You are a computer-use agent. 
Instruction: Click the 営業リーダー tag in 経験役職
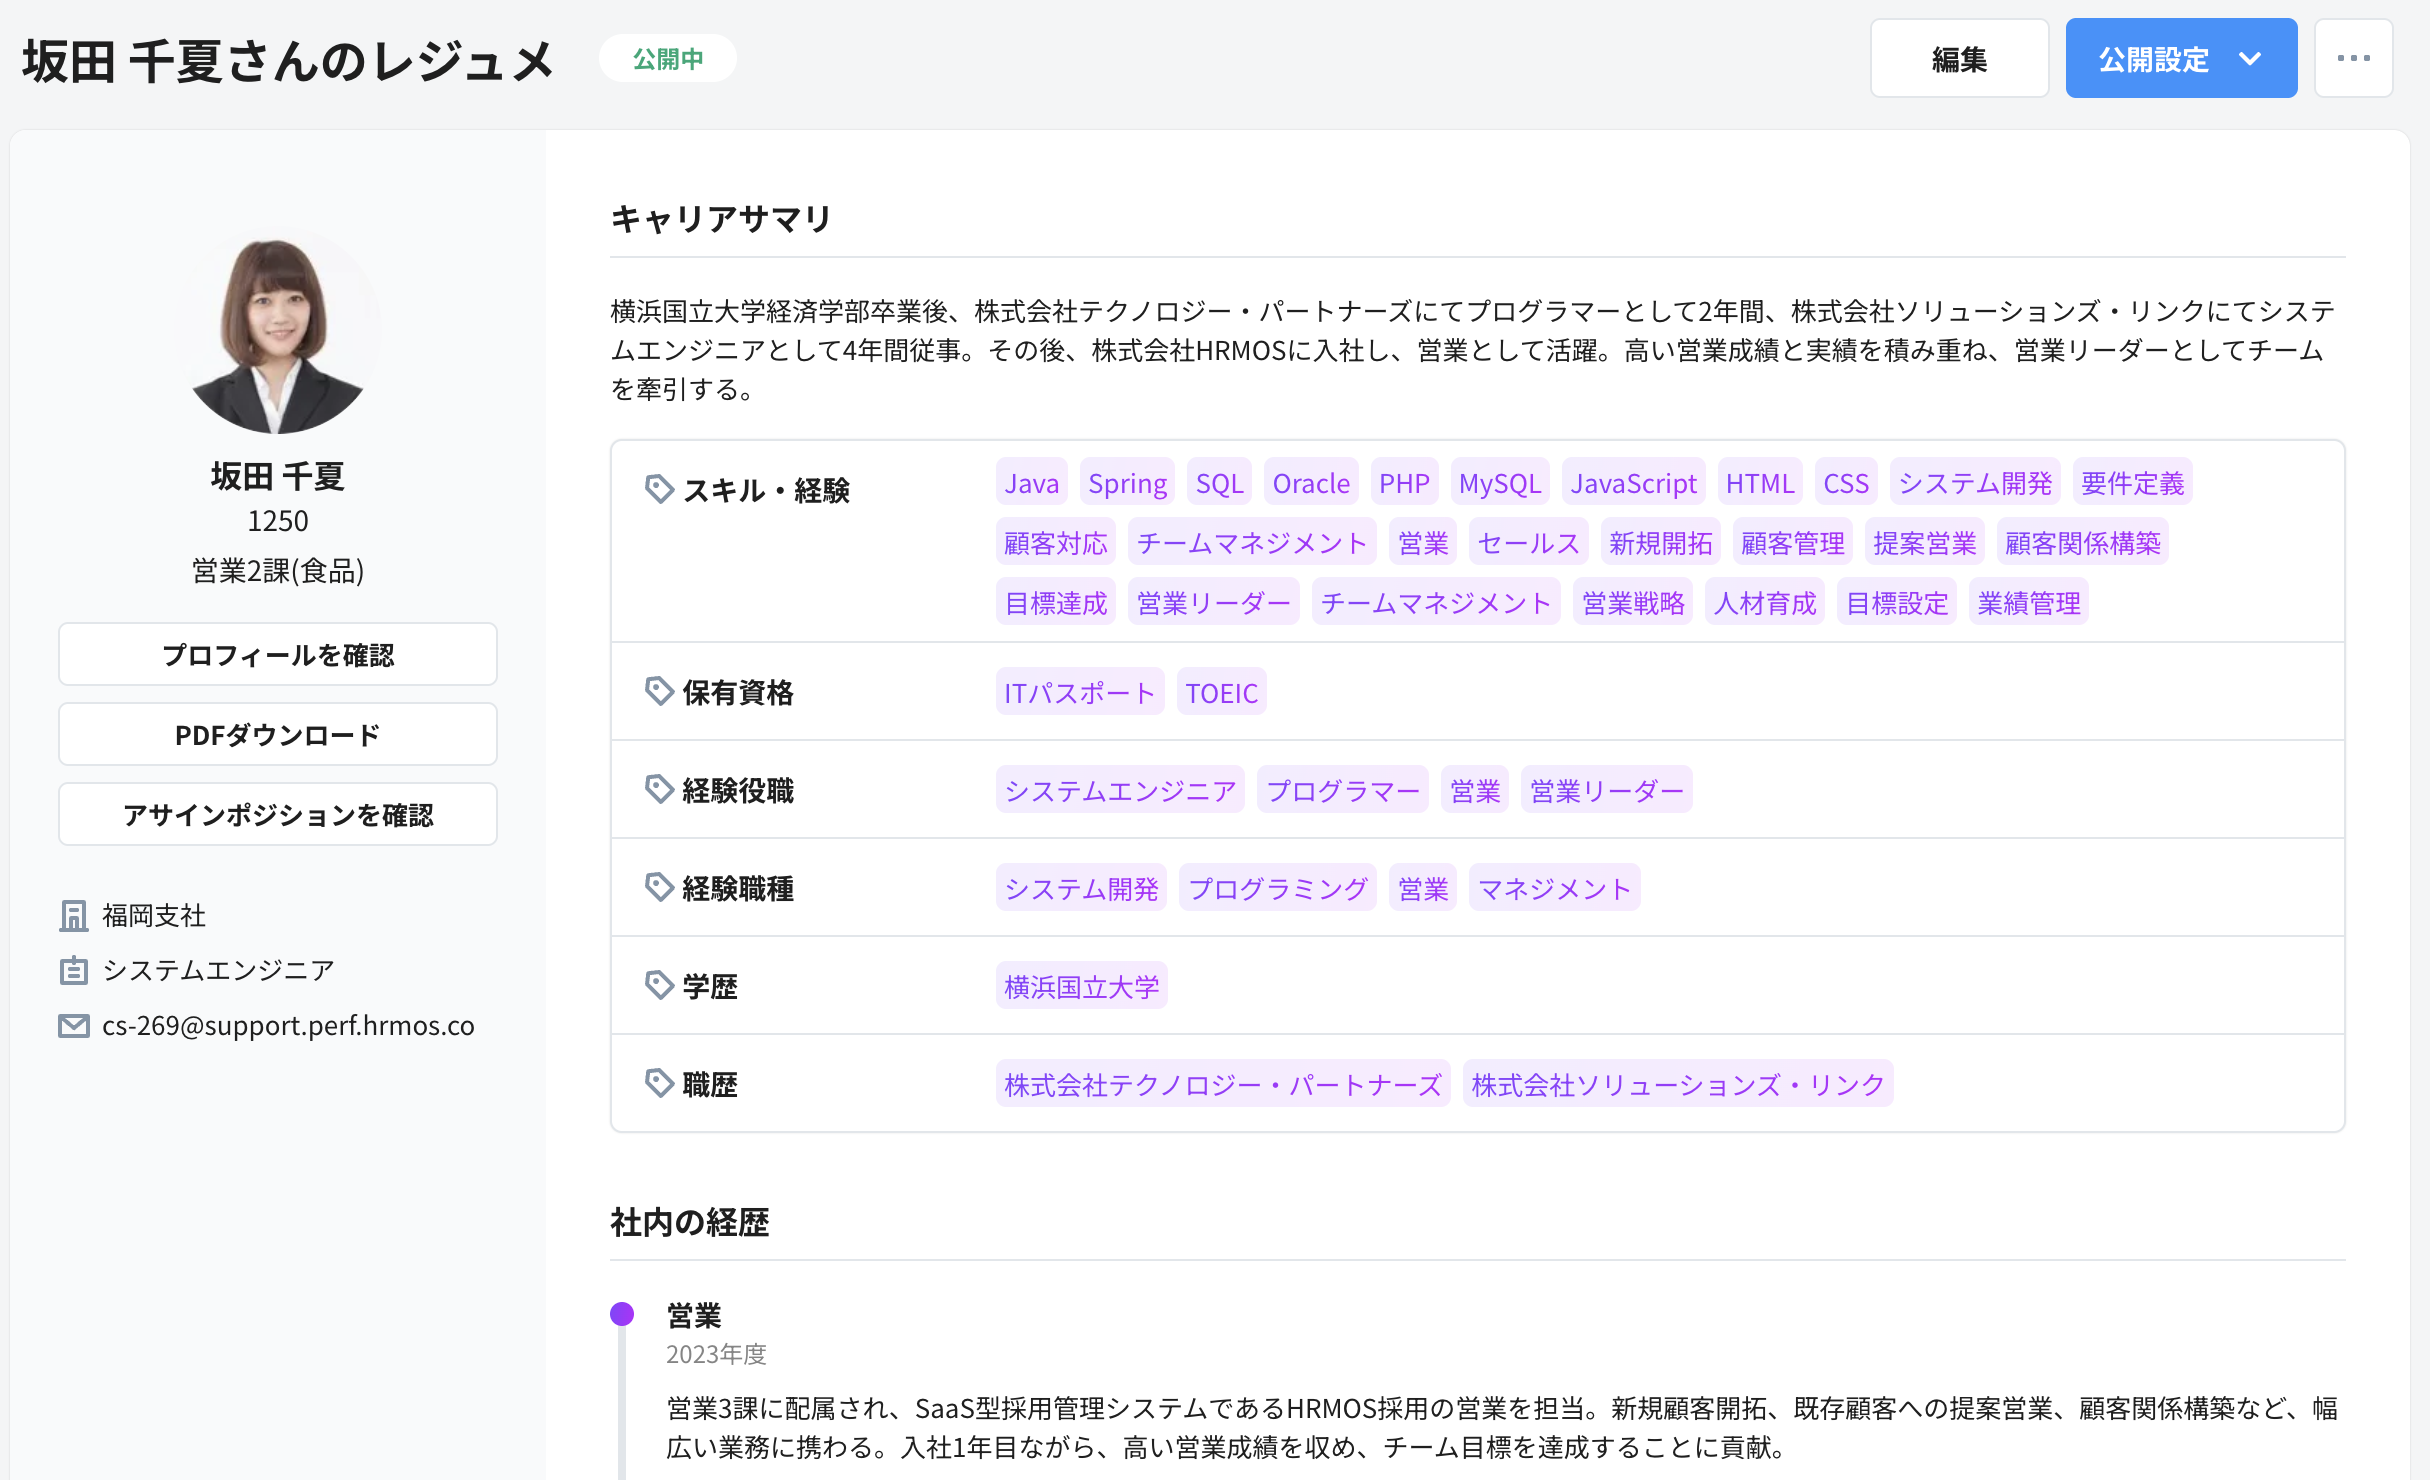coord(1606,791)
